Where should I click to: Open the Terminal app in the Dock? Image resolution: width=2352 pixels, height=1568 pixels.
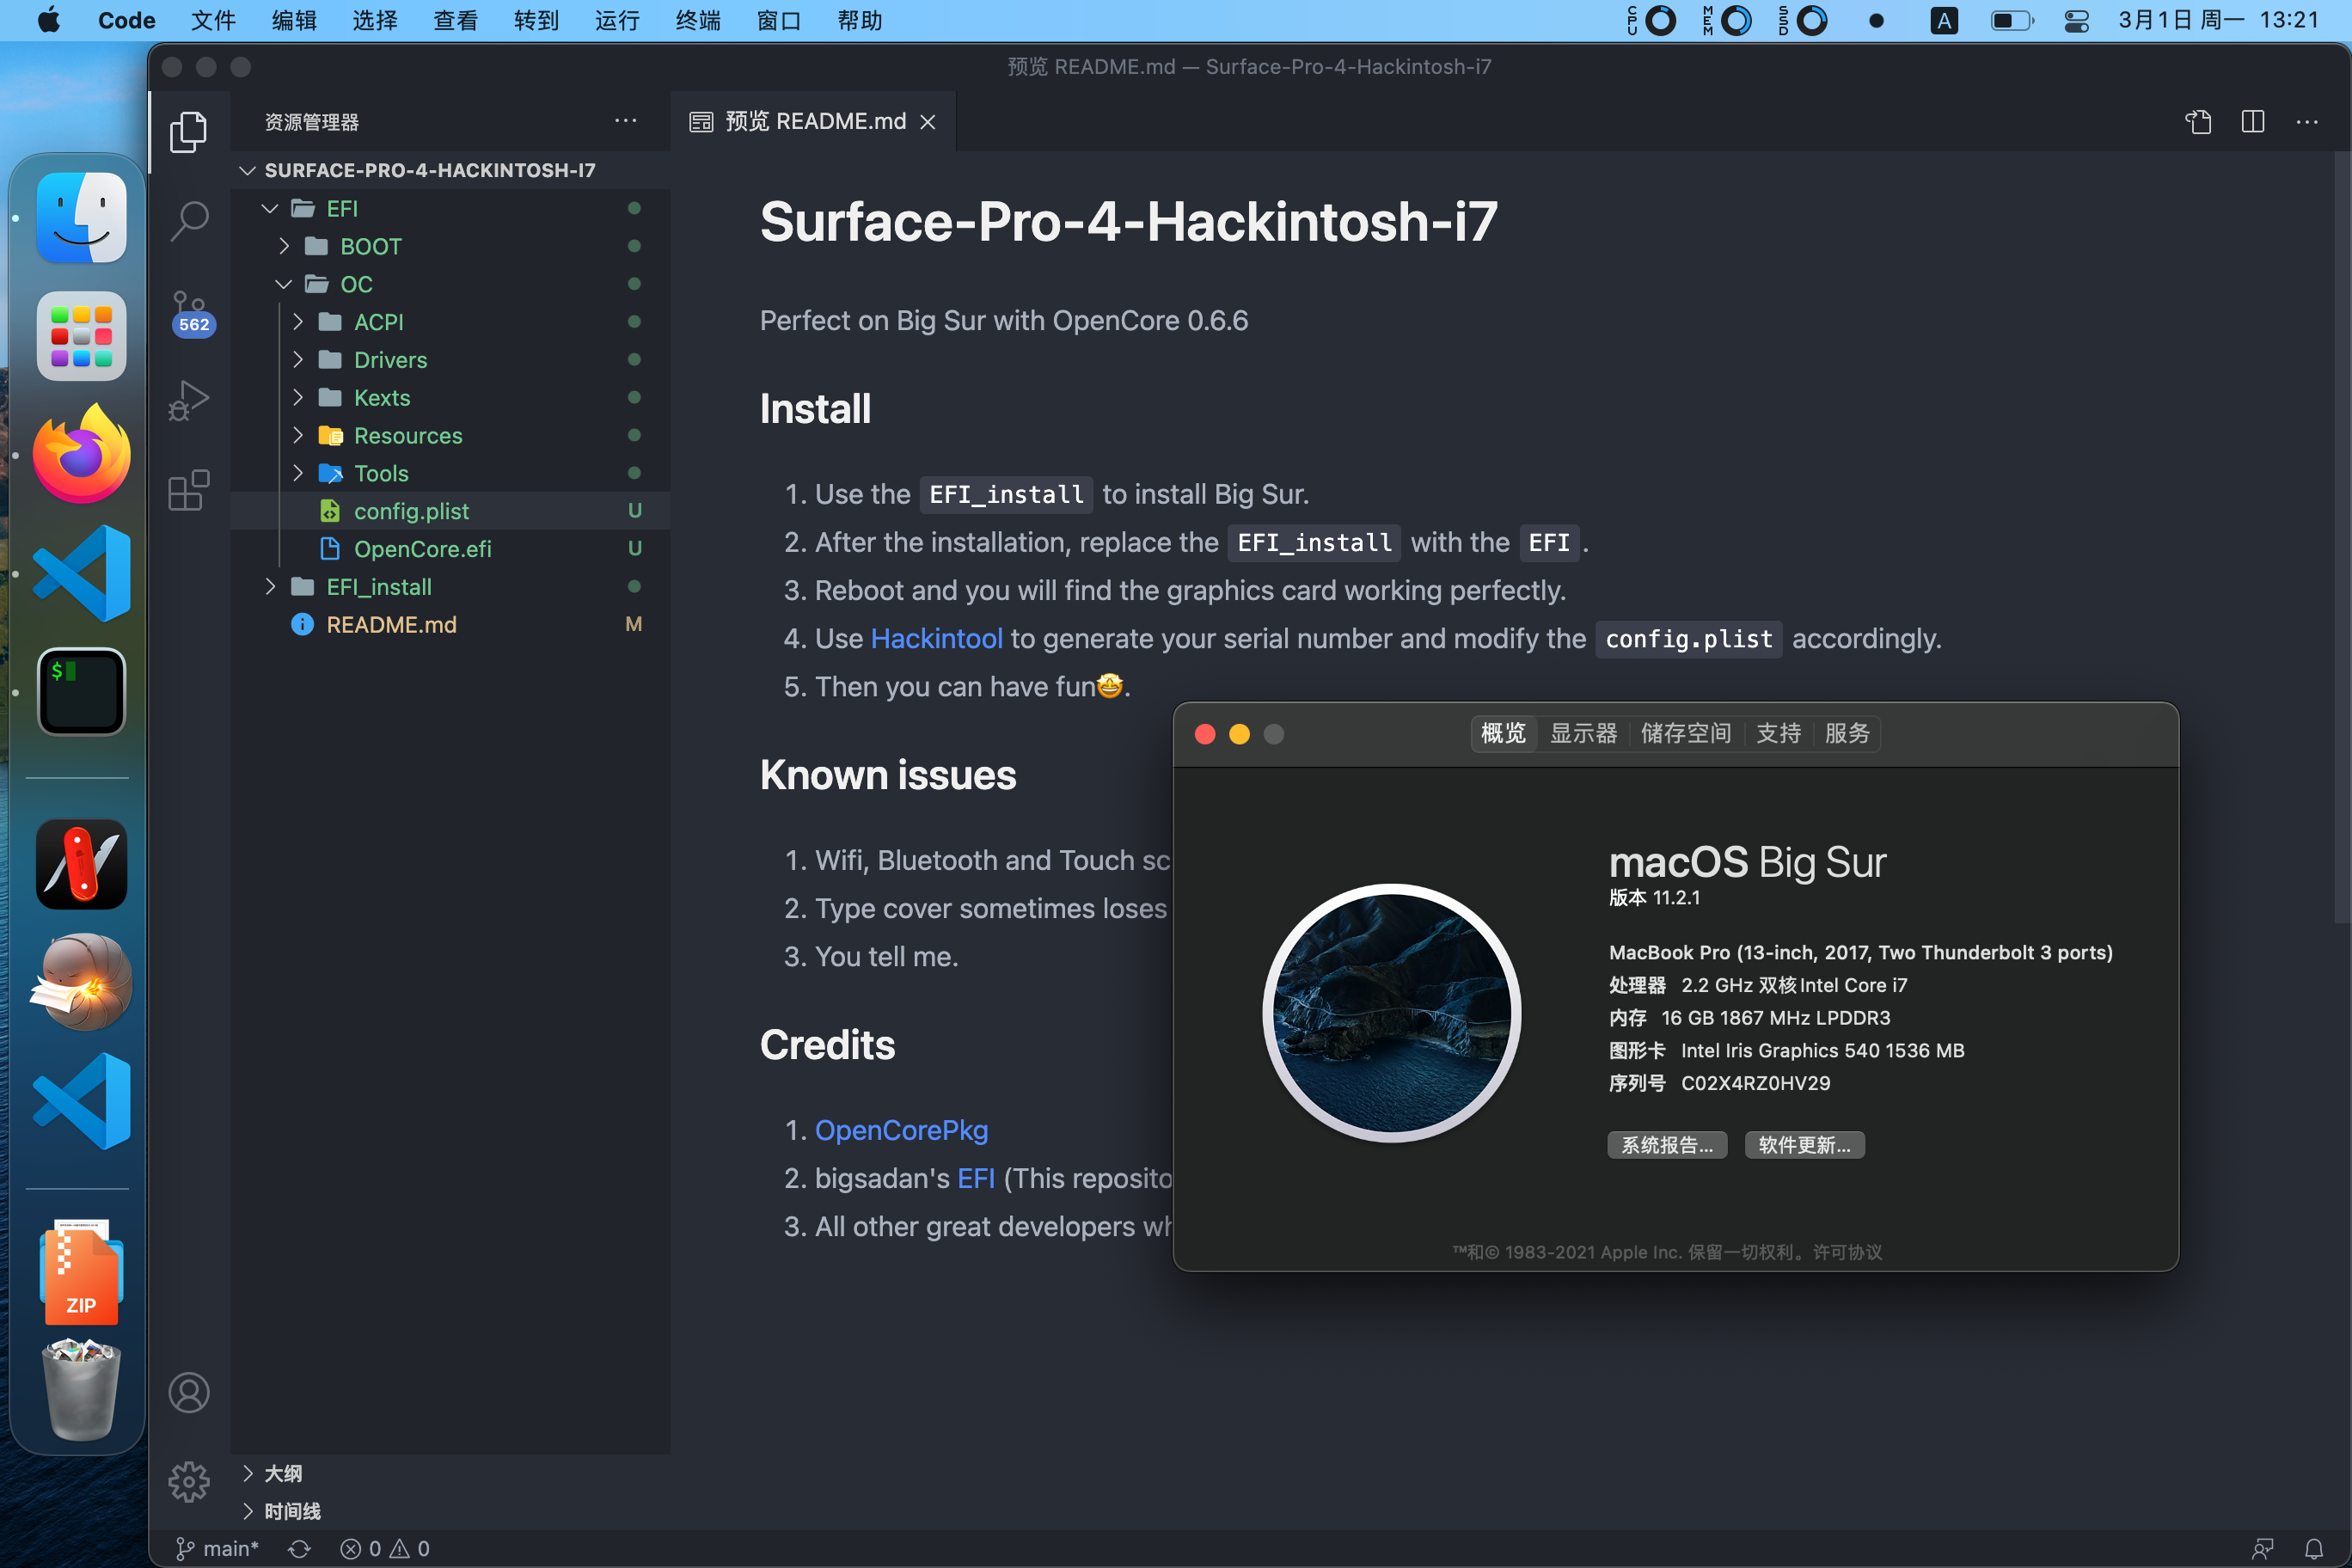tap(81, 691)
